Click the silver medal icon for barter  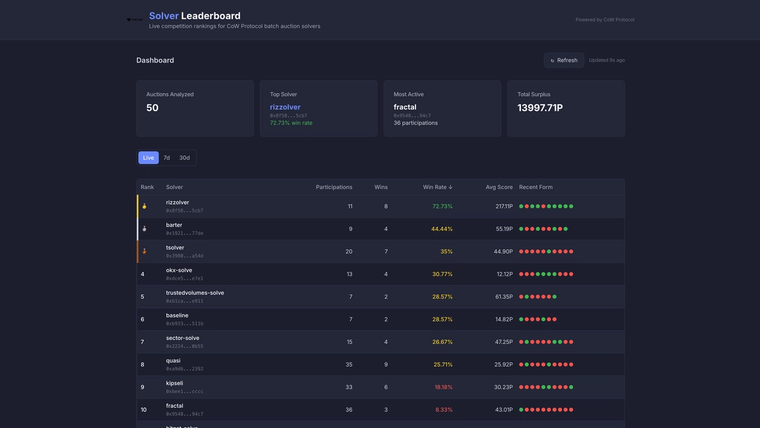tap(144, 229)
